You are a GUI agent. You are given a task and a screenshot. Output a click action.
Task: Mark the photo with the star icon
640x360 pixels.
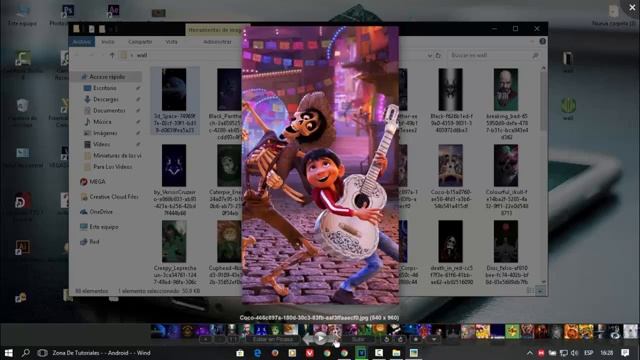pyautogui.click(x=416, y=339)
